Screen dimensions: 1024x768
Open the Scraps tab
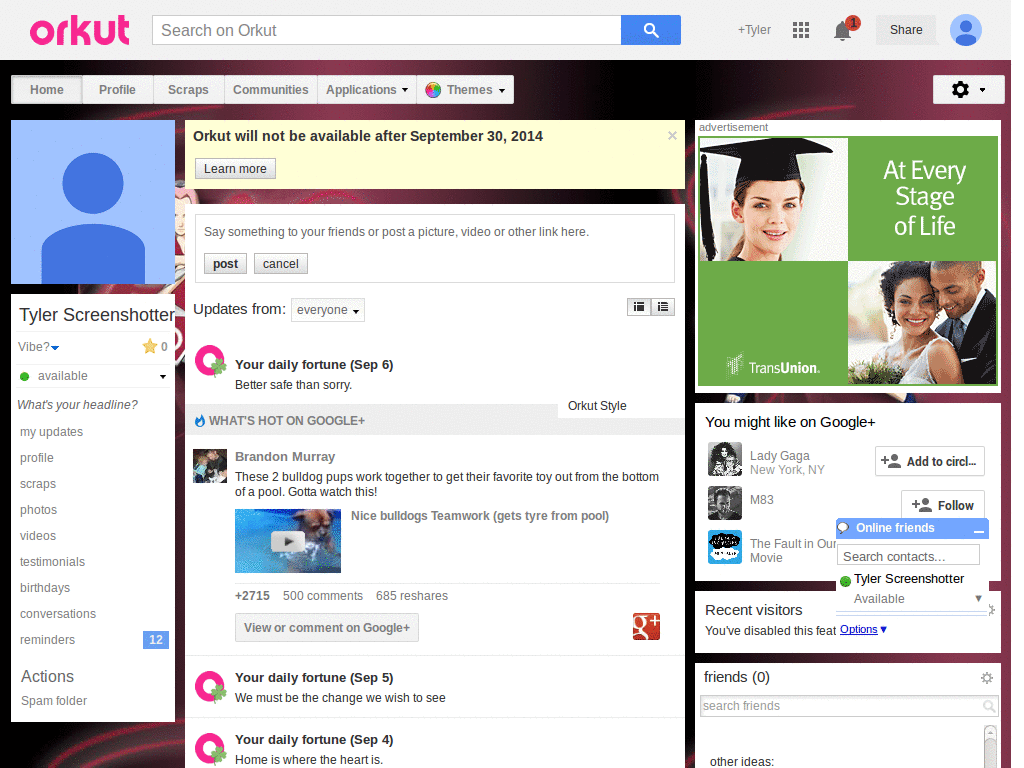[x=188, y=89]
